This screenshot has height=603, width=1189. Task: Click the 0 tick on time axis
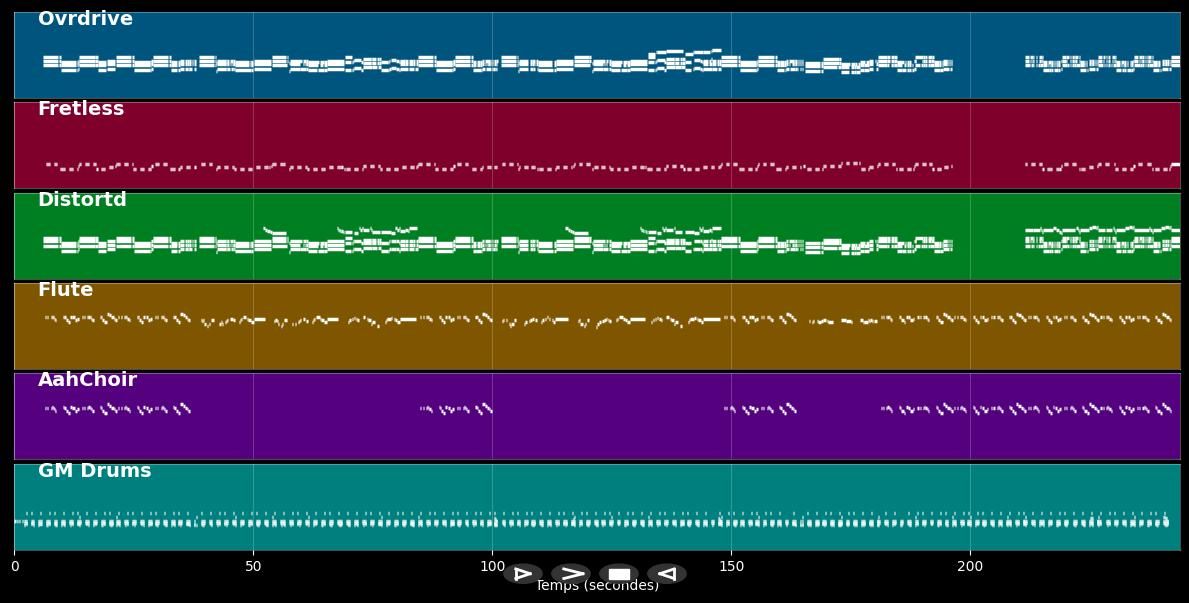[14, 567]
